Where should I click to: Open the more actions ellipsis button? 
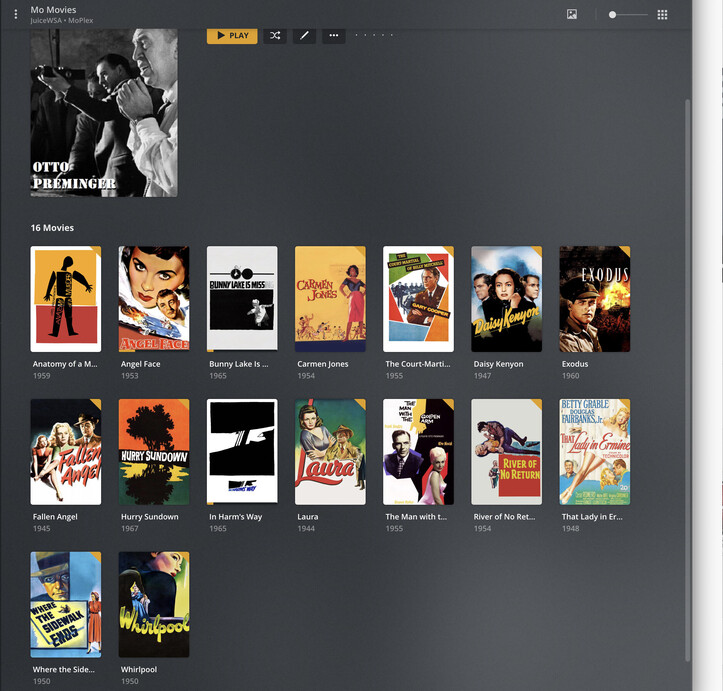(x=334, y=35)
